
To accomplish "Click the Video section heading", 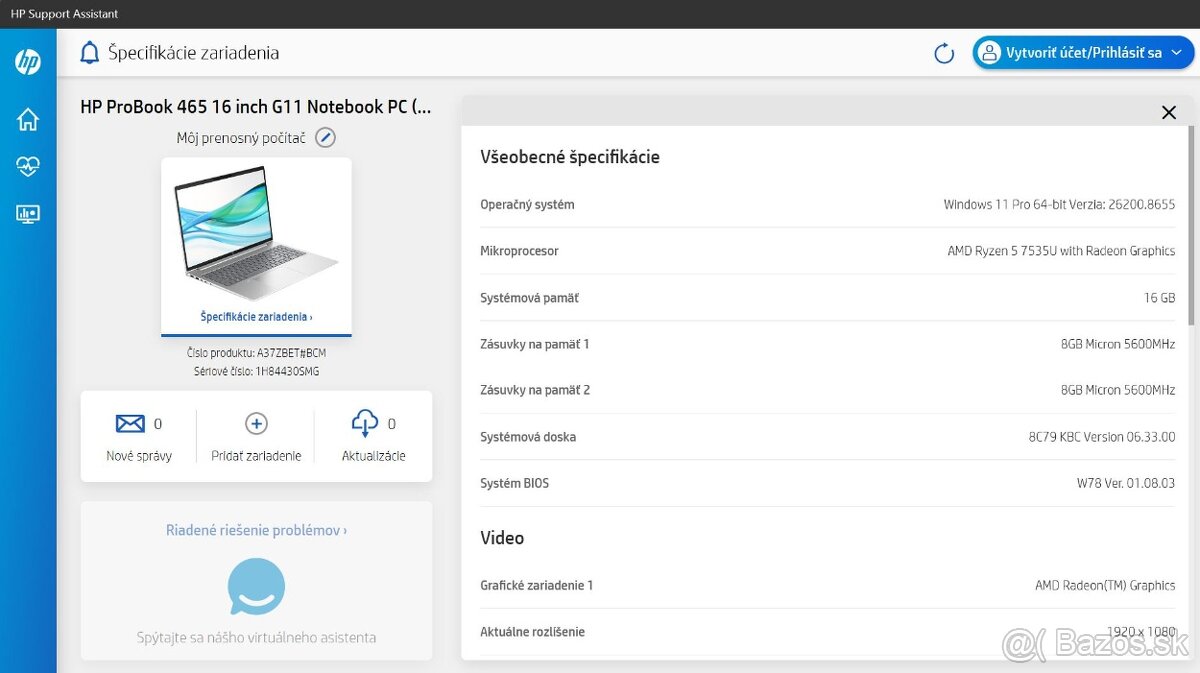I will [502, 538].
